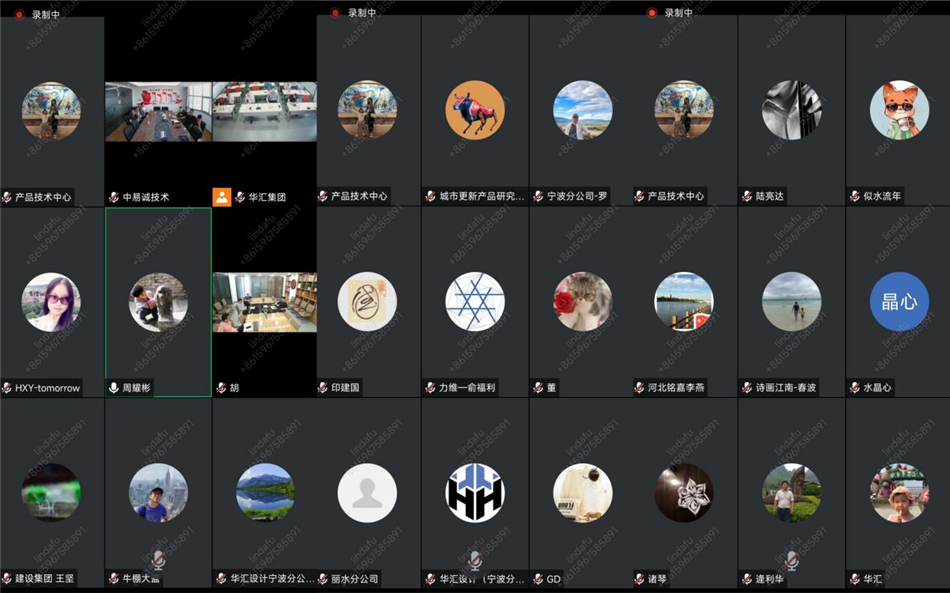This screenshot has height=593, width=950.
Task: Open 胡's live video thumbnail
Action: pyautogui.click(x=263, y=300)
